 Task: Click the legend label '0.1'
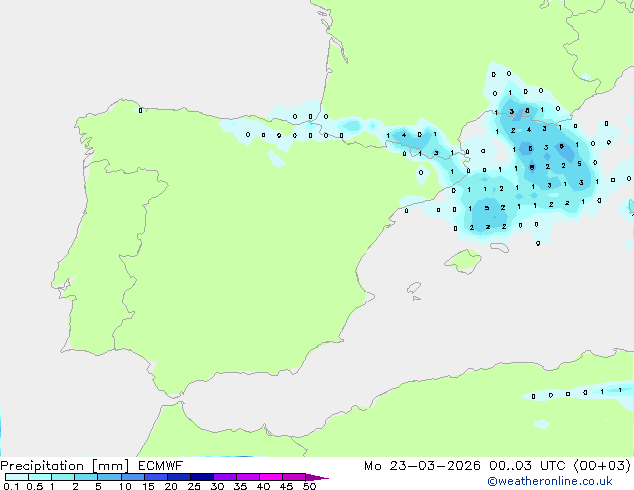coord(11,486)
